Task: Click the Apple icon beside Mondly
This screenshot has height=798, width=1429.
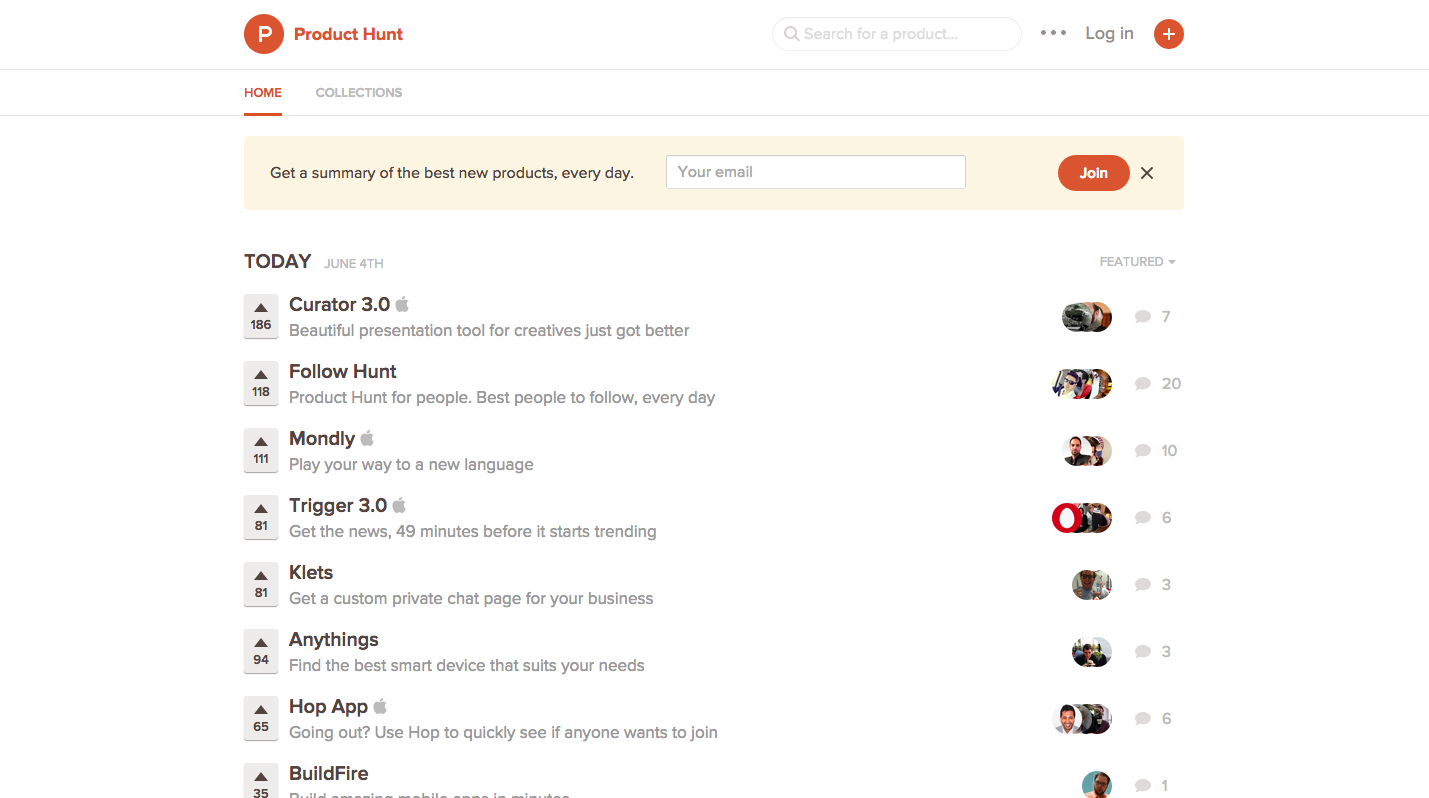Action: [367, 438]
